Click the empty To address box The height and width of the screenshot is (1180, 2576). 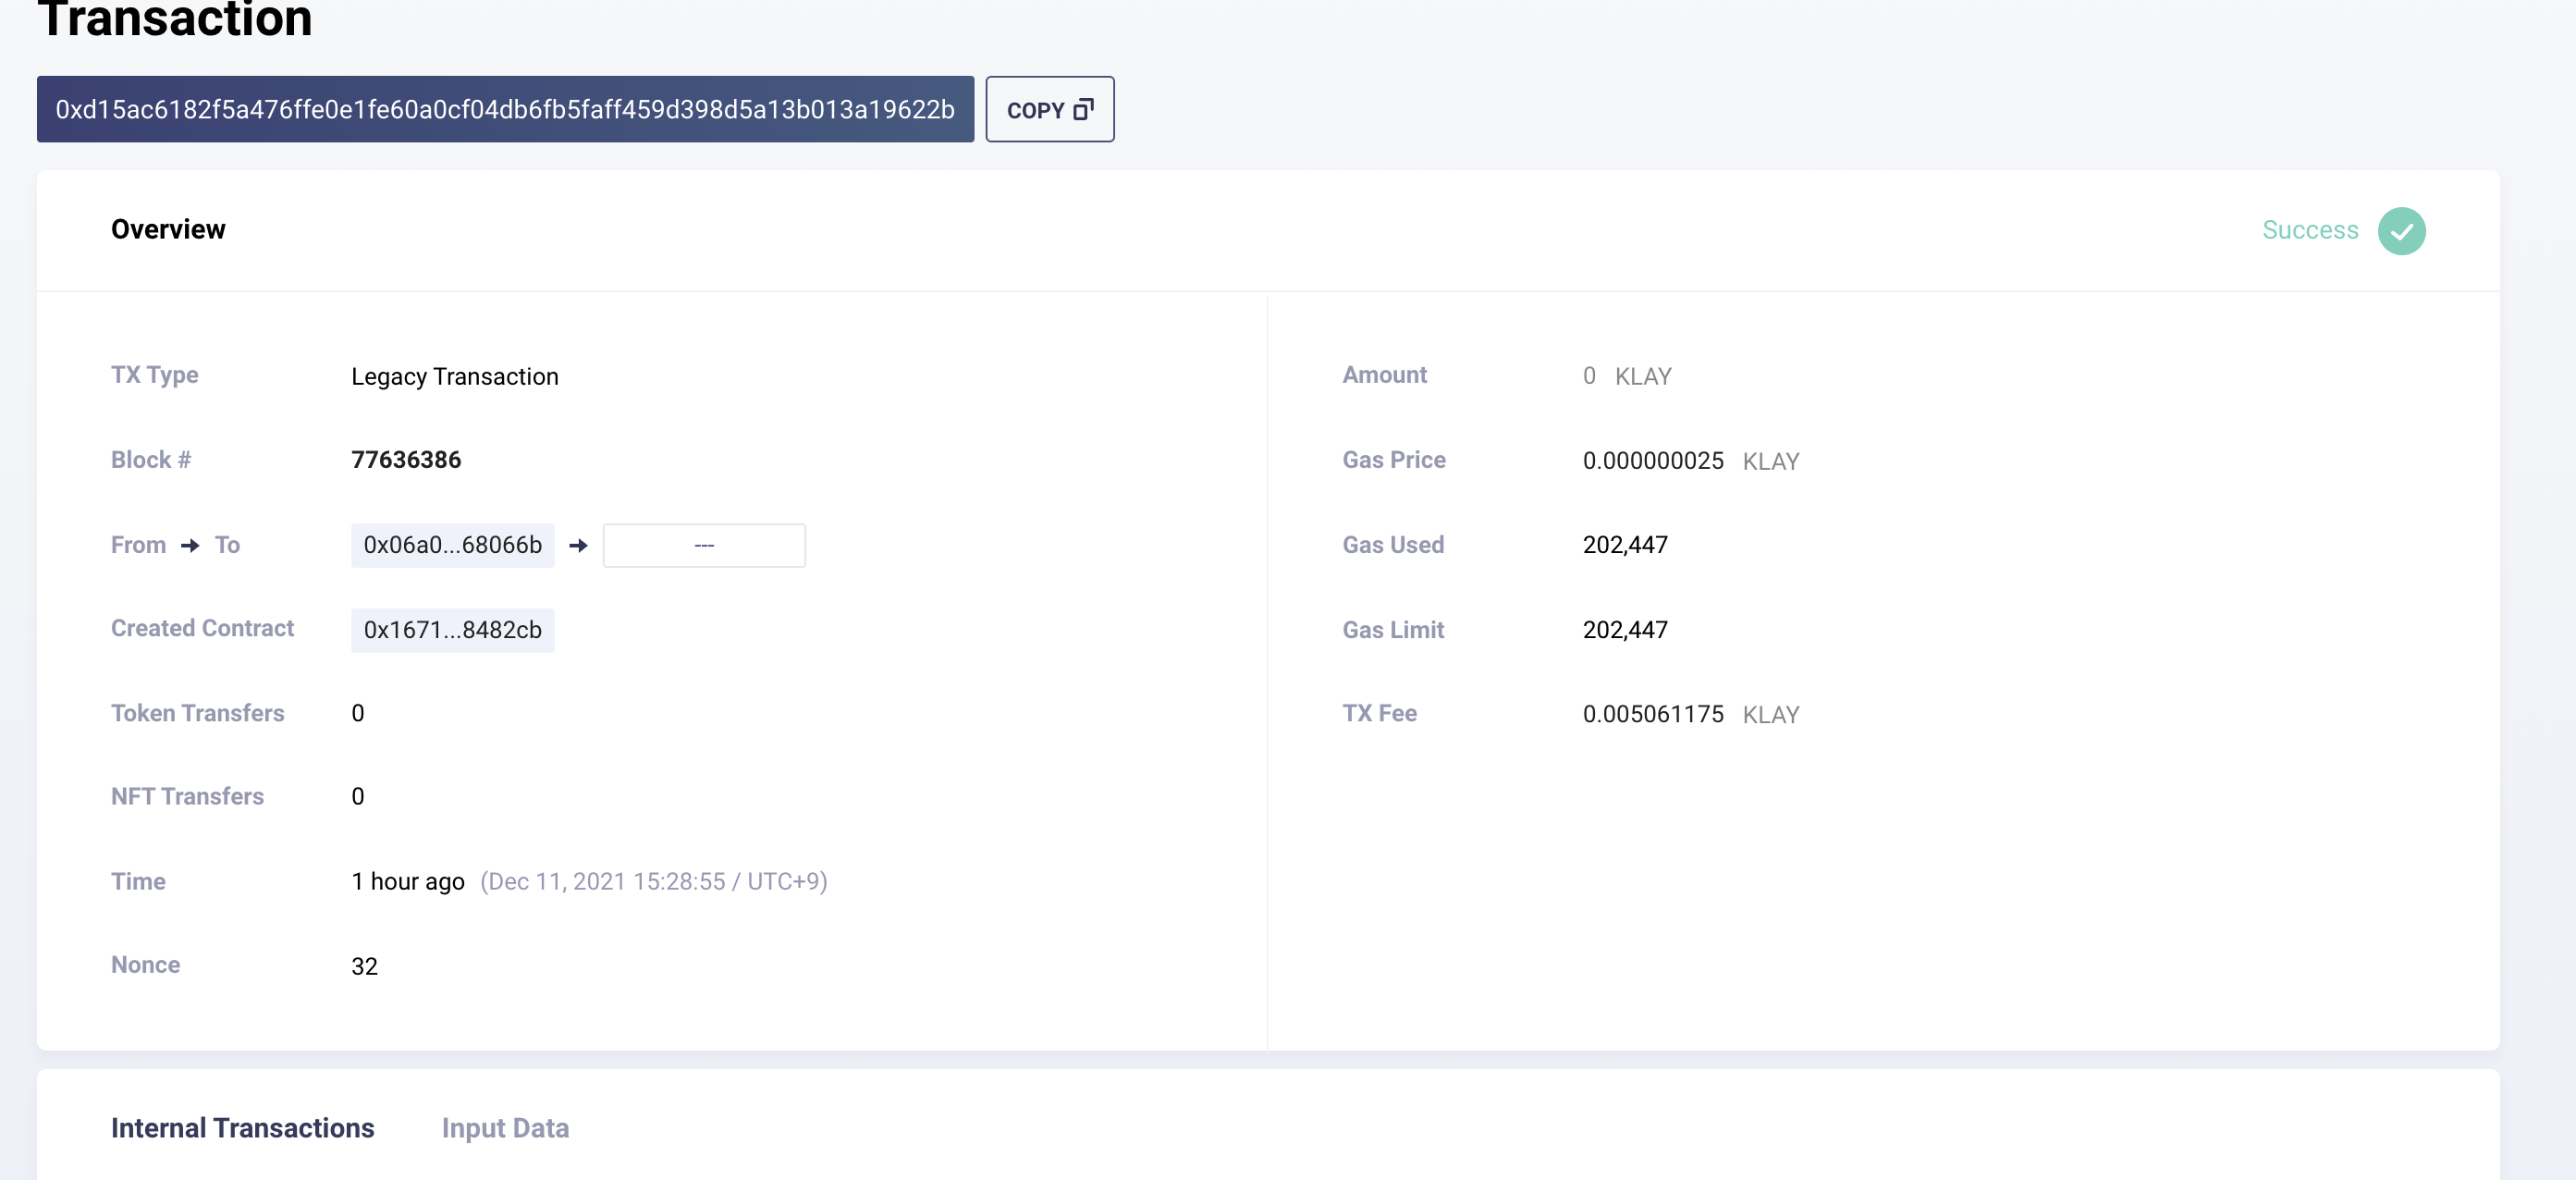(704, 545)
